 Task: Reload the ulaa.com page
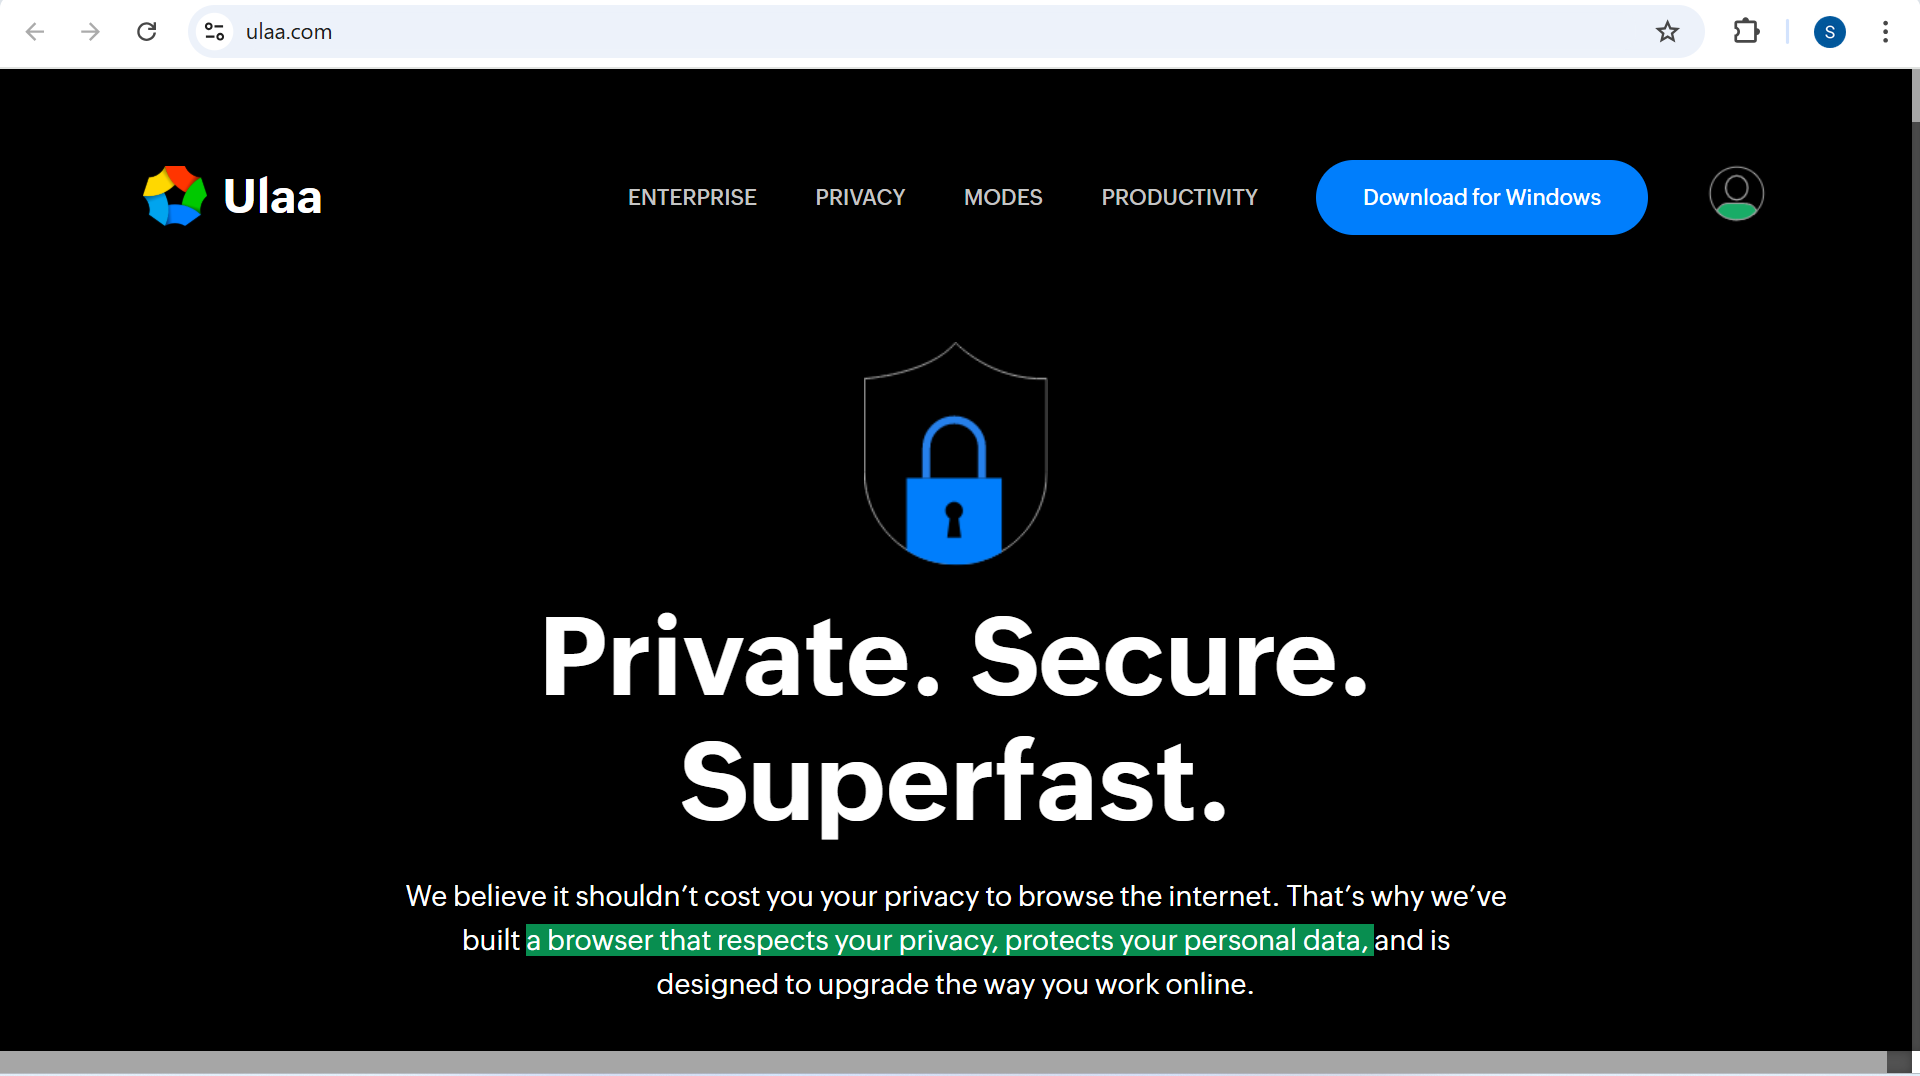click(x=147, y=32)
